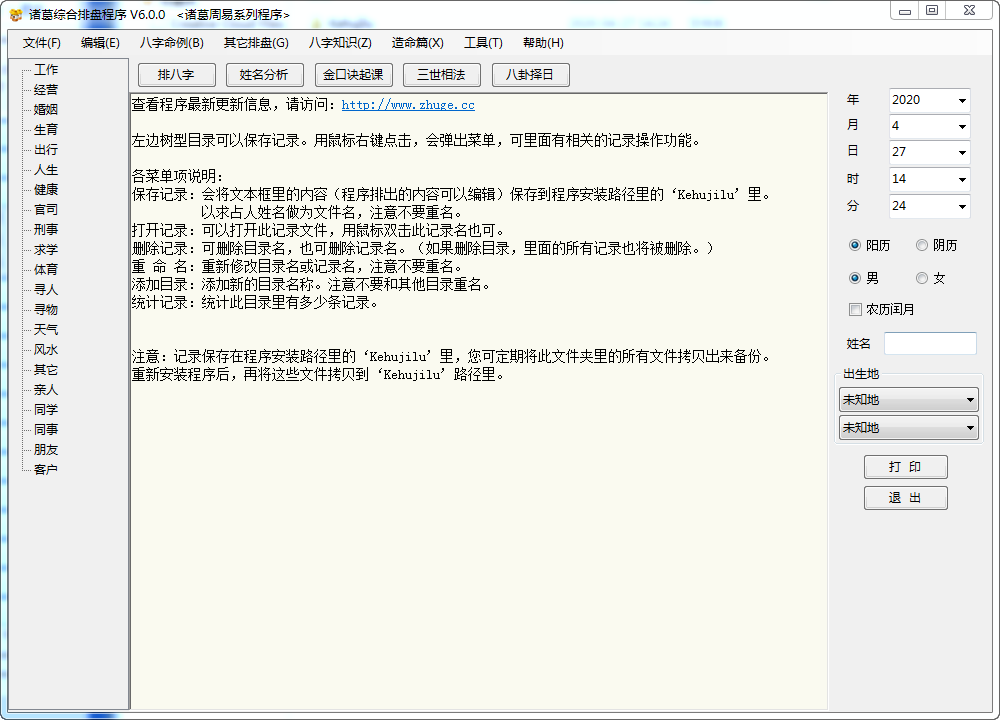Open the 编辑(E) menu
Screen dimensions: 1000x720
(100, 43)
